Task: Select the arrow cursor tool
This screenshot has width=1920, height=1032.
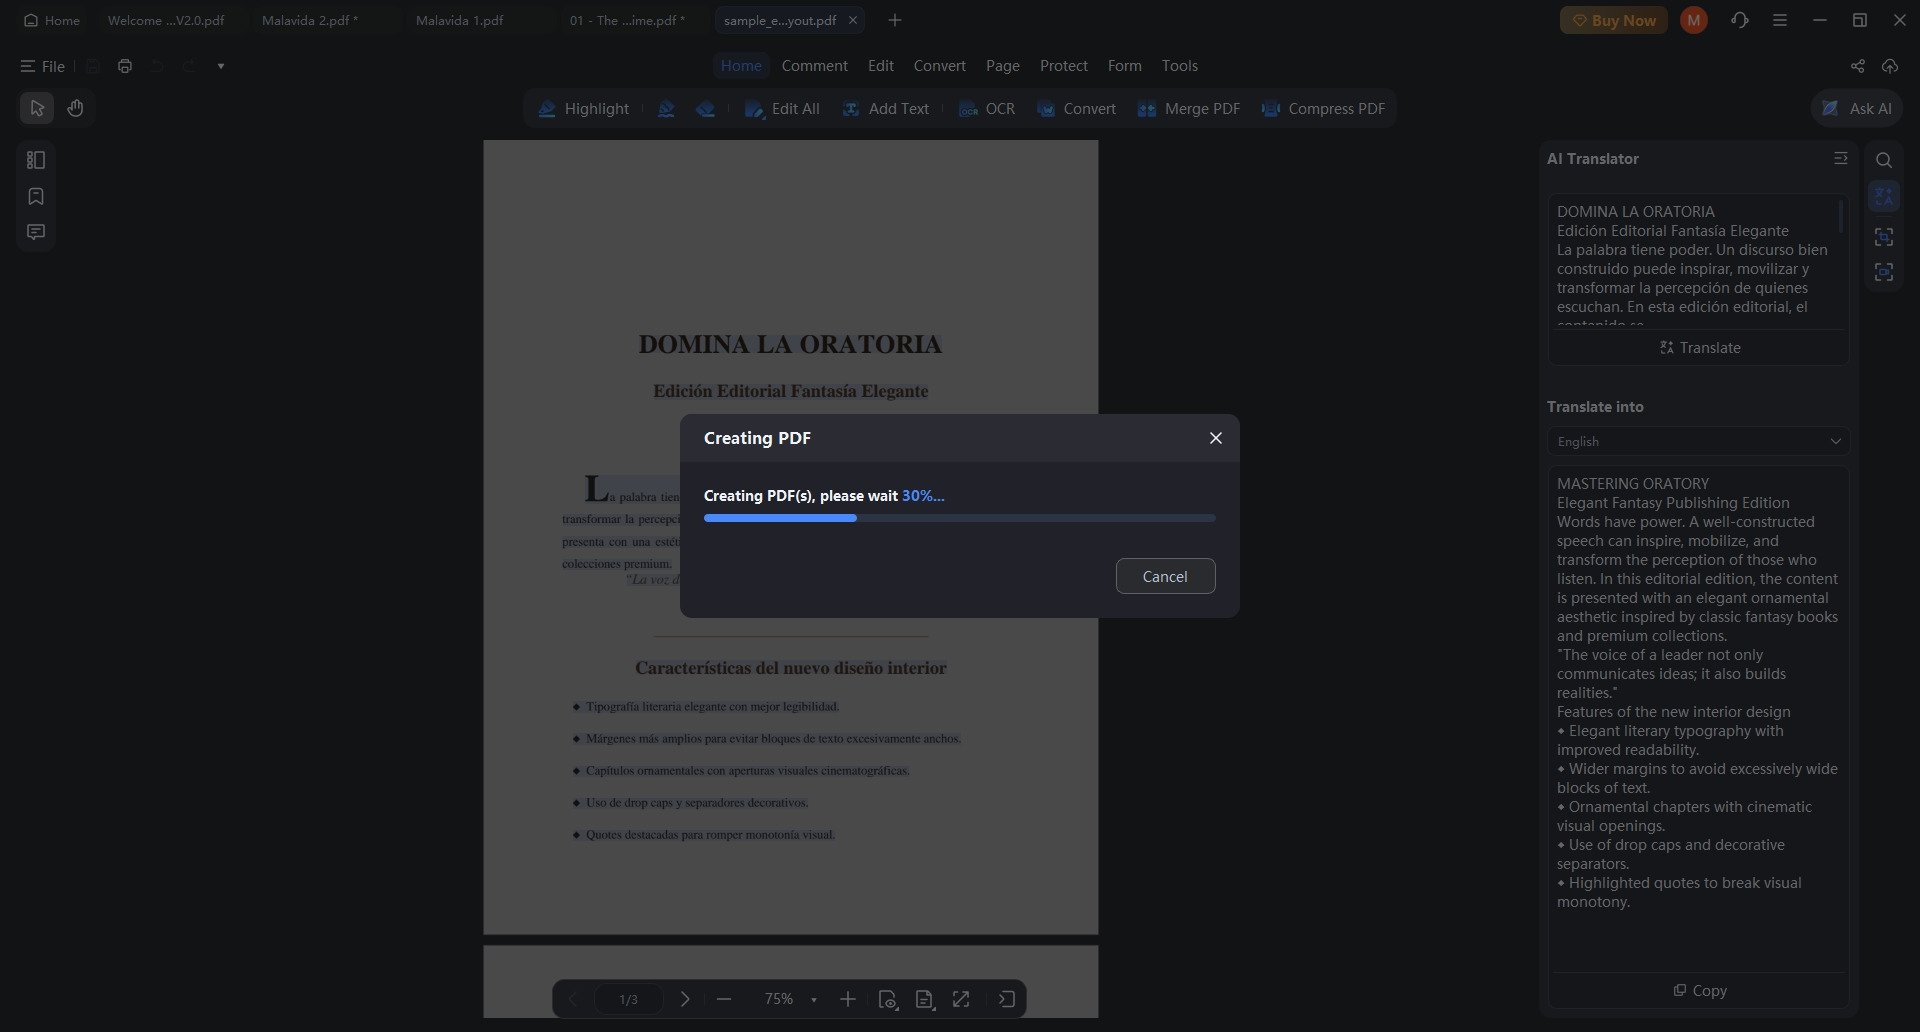Action: point(37,108)
